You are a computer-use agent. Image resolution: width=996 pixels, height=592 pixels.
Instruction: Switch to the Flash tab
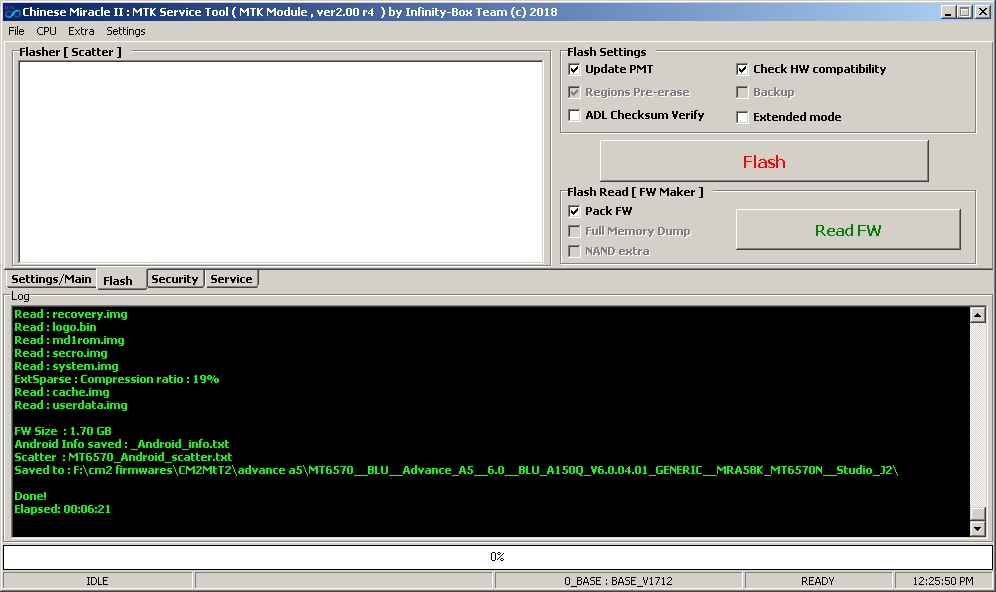tap(121, 280)
